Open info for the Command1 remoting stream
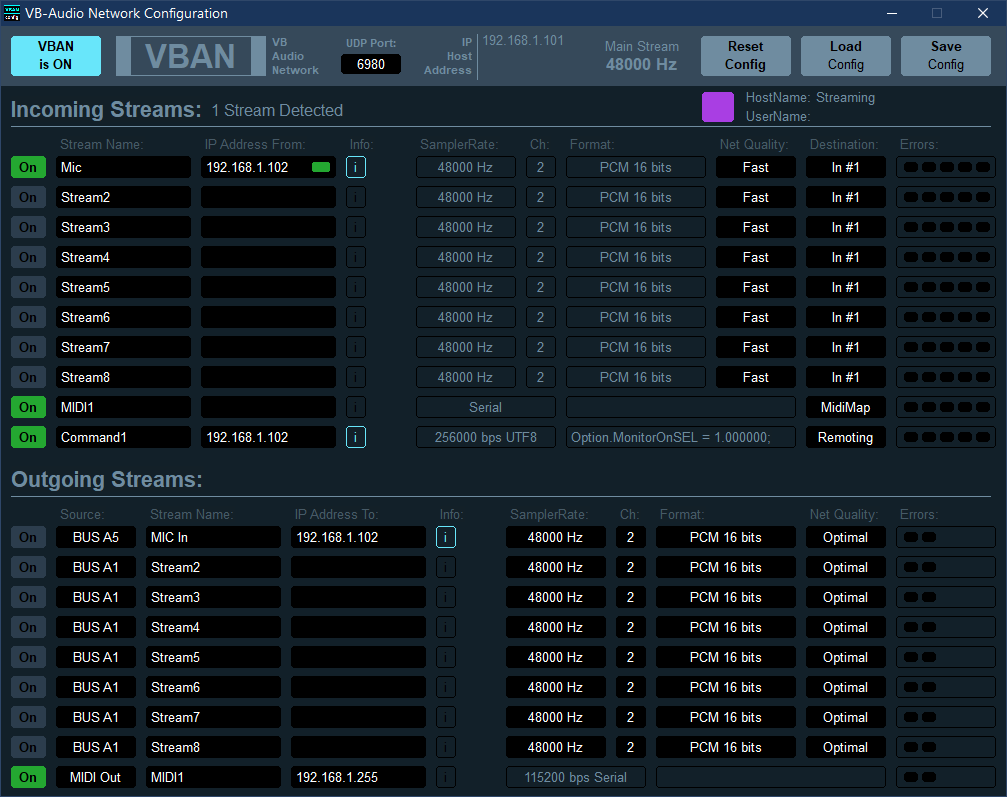Viewport: 1007px width, 797px height. (355, 437)
